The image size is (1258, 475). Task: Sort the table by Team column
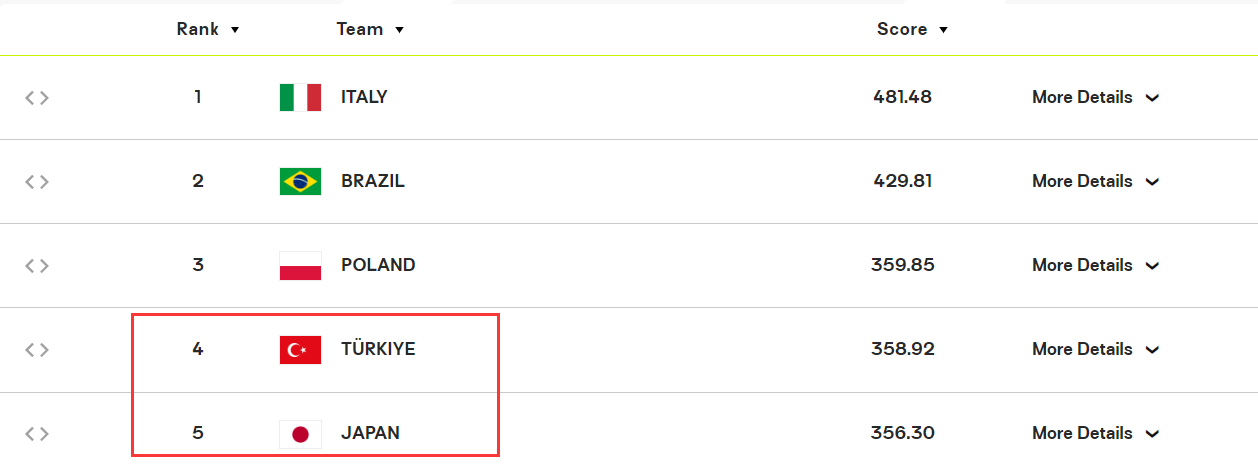370,29
